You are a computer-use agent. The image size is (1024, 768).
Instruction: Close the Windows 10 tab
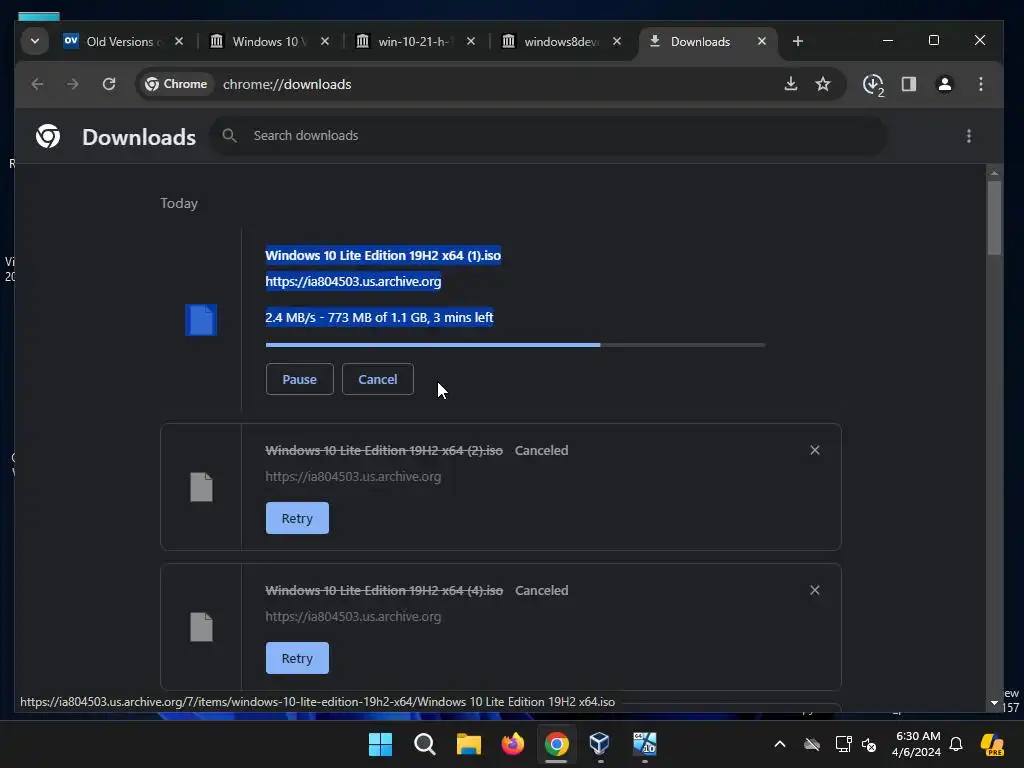pyautogui.click(x=325, y=41)
